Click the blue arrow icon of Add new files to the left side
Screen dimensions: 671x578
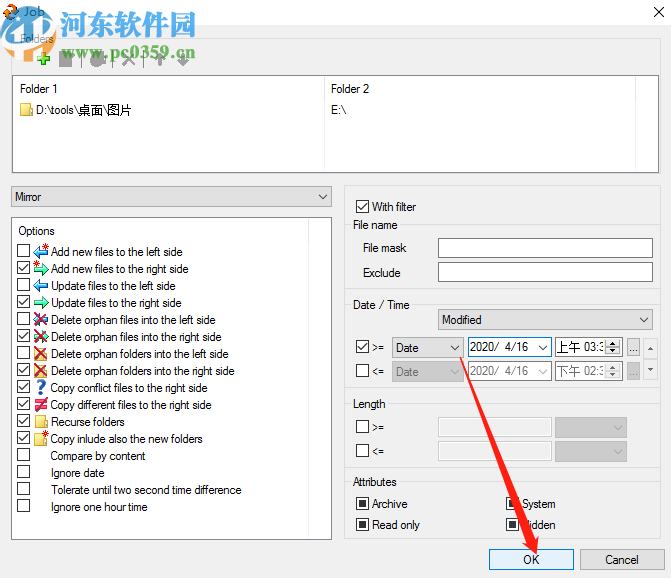coord(41,251)
